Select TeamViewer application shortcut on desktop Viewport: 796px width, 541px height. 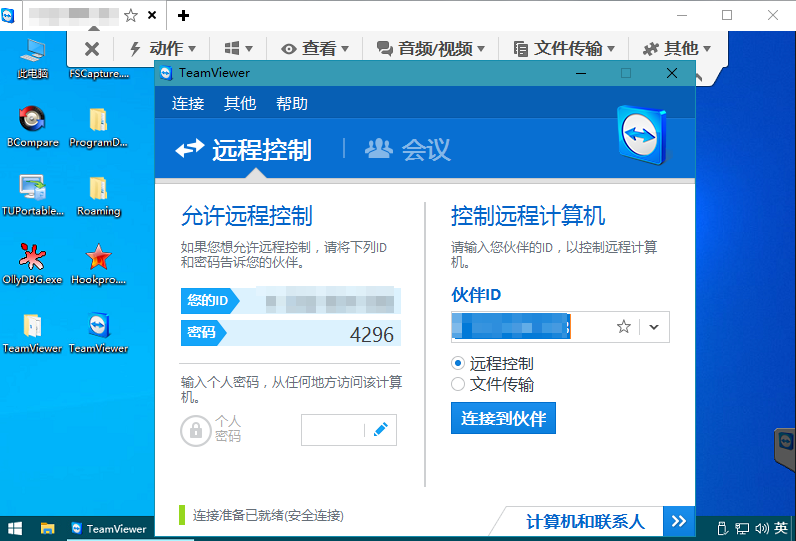pyautogui.click(x=98, y=332)
